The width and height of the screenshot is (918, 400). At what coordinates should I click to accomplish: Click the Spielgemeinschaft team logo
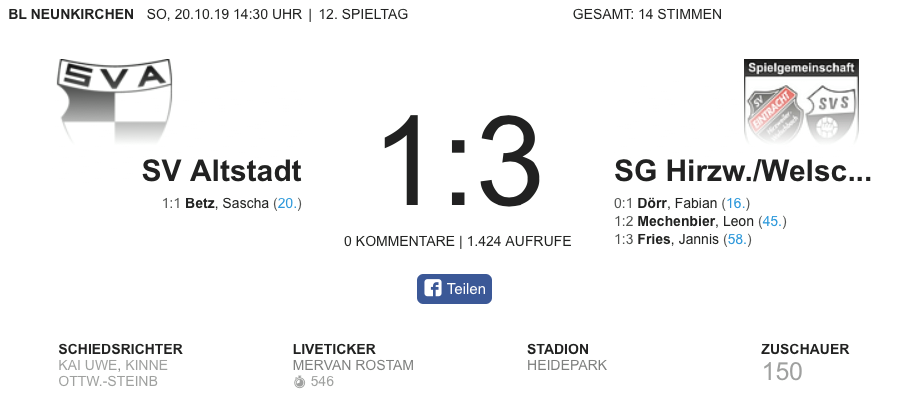click(801, 101)
